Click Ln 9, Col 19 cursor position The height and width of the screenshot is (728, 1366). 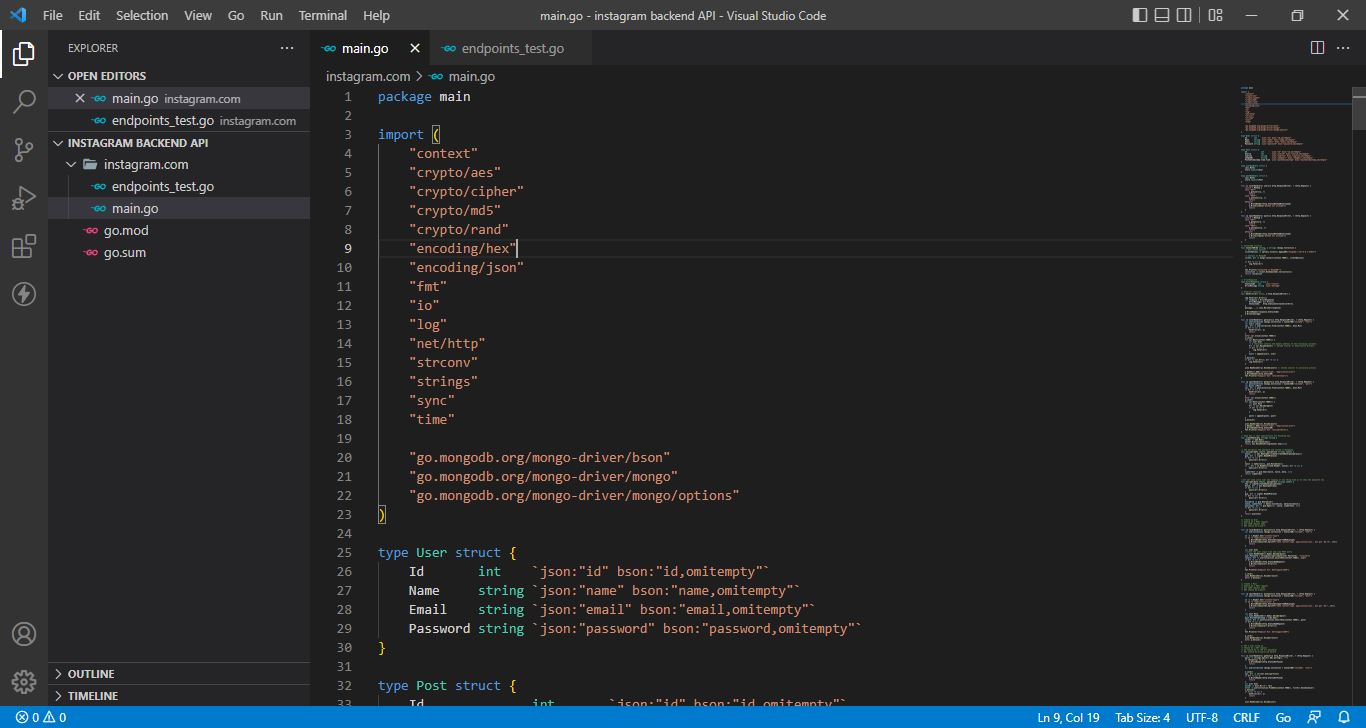pyautogui.click(x=1068, y=717)
